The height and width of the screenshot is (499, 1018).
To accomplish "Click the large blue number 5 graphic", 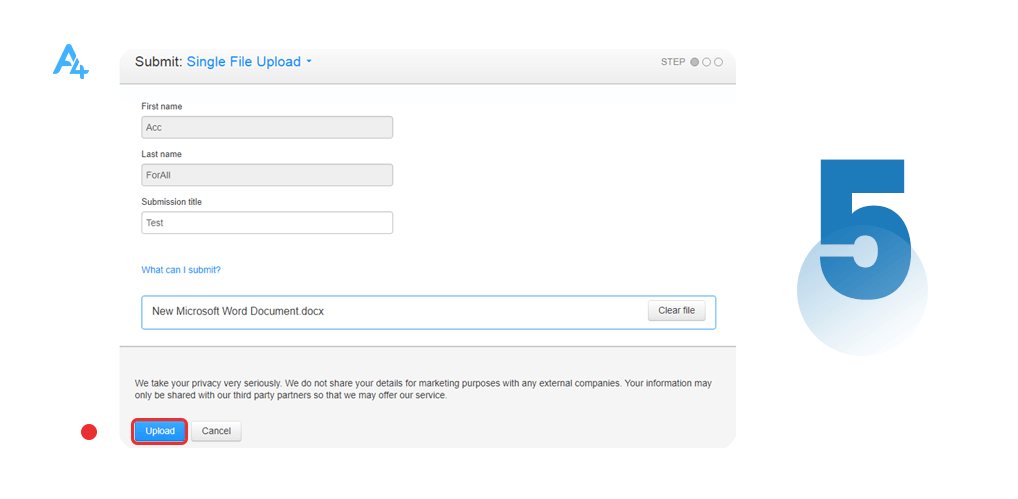I will tap(864, 229).
